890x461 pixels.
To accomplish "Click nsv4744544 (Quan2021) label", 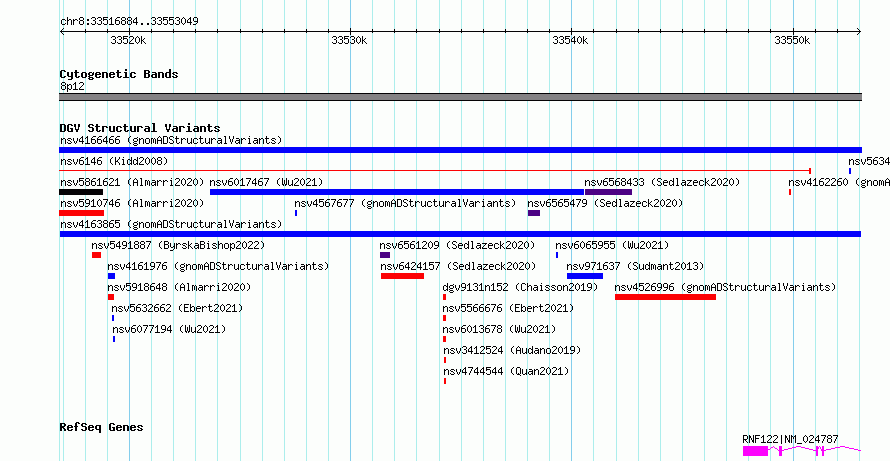I will pos(506,371).
